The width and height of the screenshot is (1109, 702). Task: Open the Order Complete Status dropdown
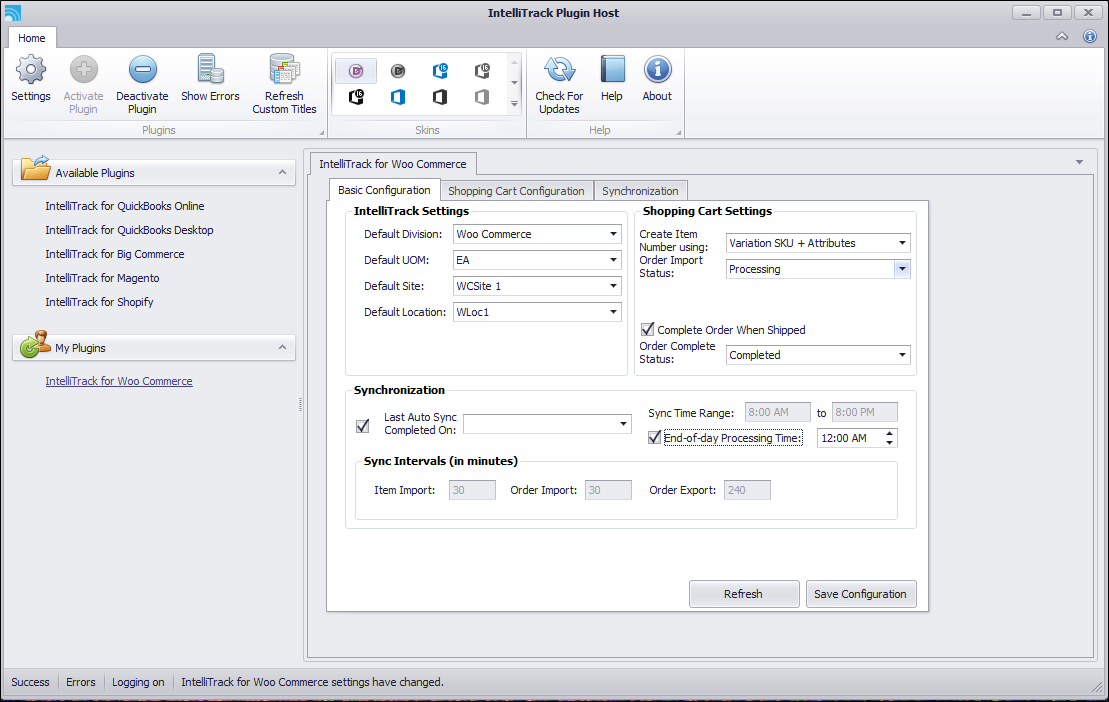click(902, 355)
